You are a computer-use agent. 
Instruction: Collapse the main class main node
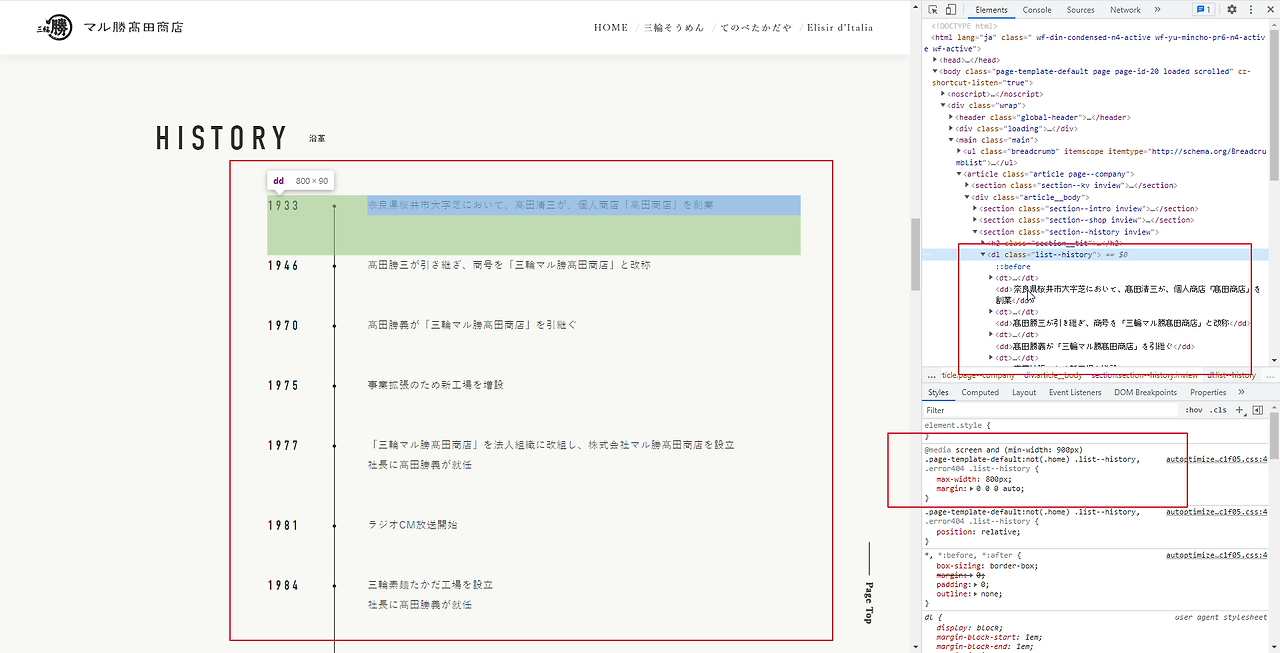coord(951,140)
